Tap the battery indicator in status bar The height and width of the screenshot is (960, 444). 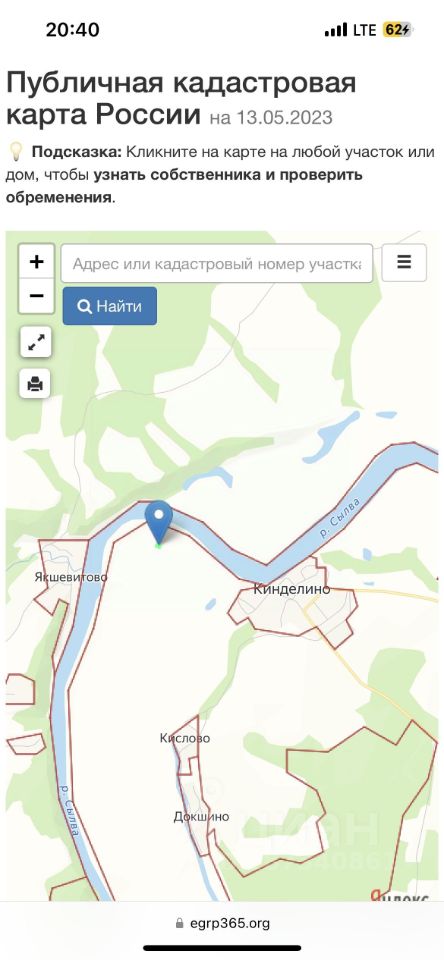point(399,30)
